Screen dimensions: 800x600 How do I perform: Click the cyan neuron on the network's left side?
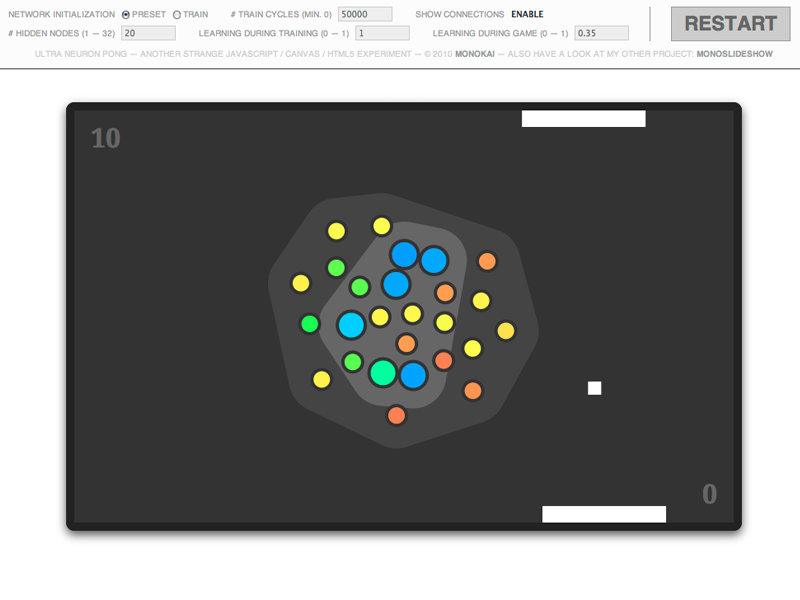pos(352,324)
